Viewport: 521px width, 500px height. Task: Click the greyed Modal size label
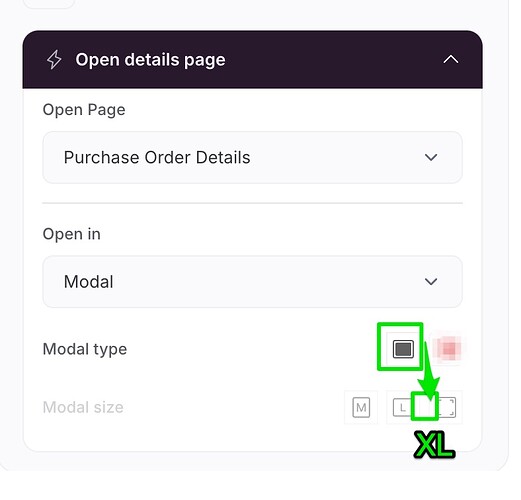click(x=83, y=407)
